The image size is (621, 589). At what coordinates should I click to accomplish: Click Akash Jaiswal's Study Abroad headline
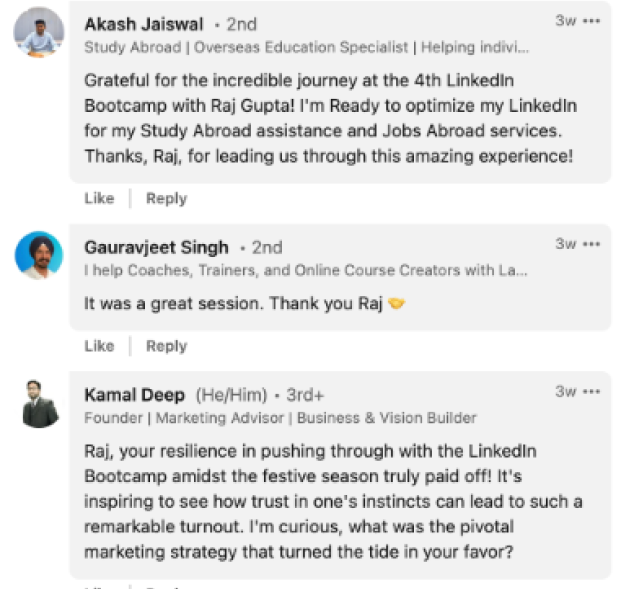(307, 47)
